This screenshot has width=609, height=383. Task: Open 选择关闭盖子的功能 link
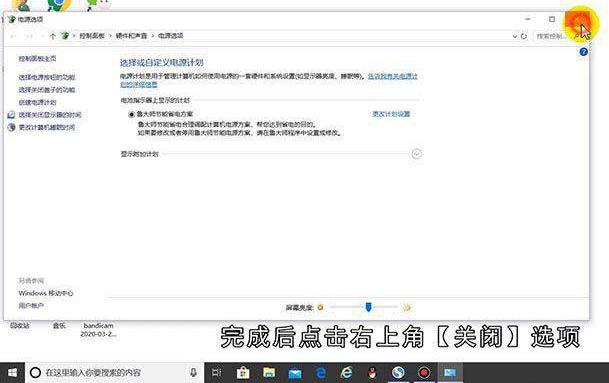[x=47, y=90]
